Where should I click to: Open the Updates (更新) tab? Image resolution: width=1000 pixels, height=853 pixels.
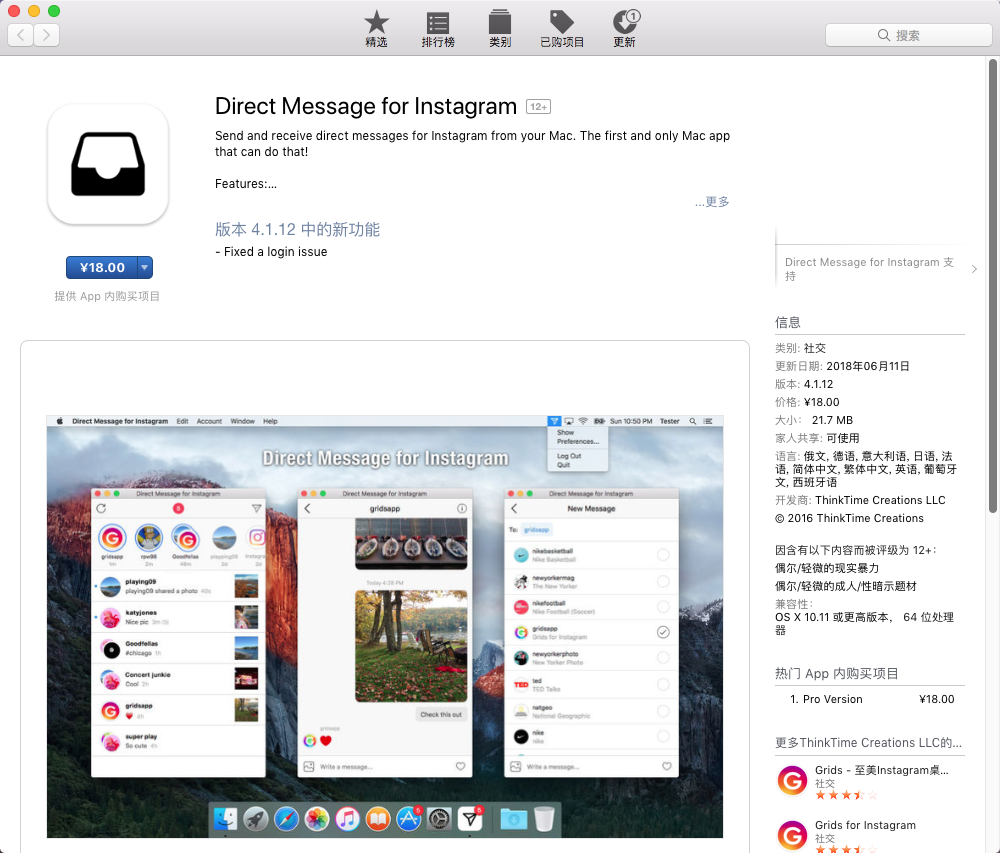click(x=624, y=29)
